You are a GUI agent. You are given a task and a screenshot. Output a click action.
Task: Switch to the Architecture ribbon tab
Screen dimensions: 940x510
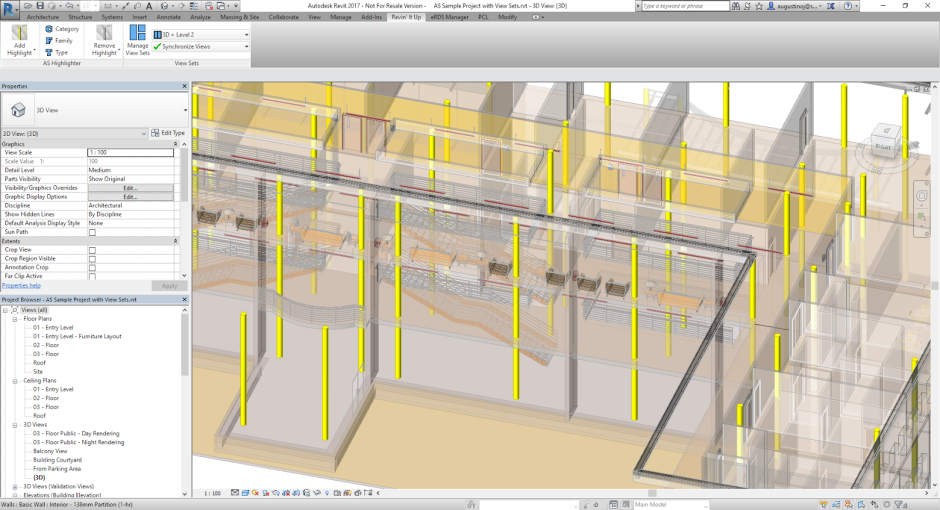[x=42, y=17]
